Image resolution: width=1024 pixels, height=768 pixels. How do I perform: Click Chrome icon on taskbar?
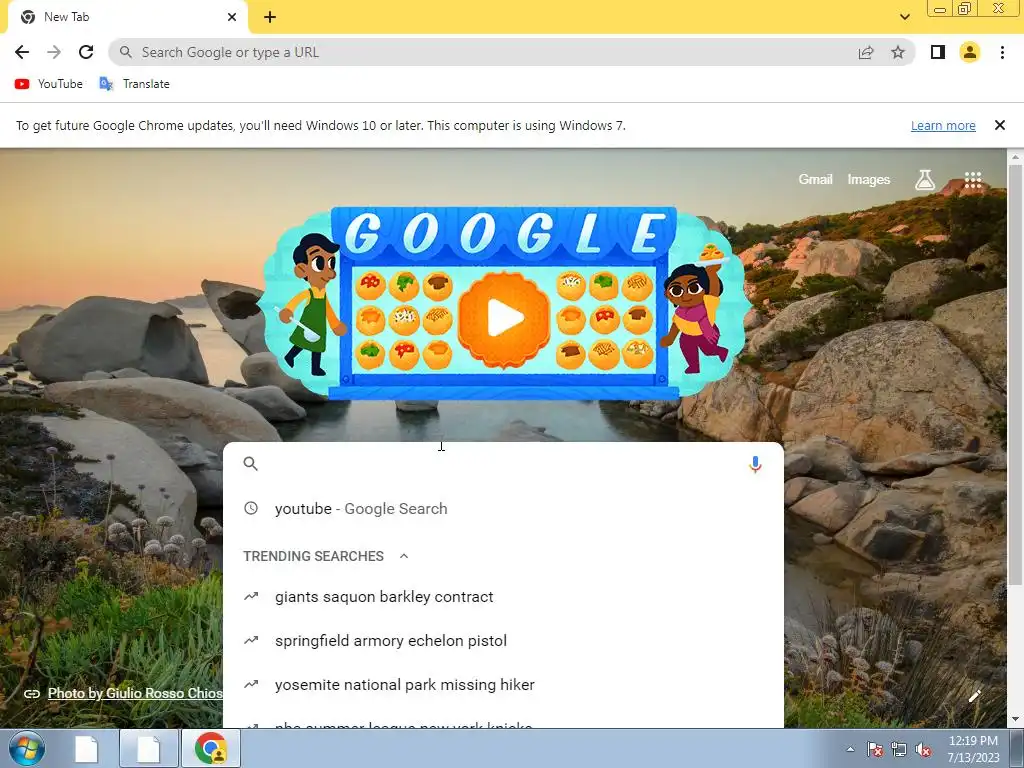[210, 748]
